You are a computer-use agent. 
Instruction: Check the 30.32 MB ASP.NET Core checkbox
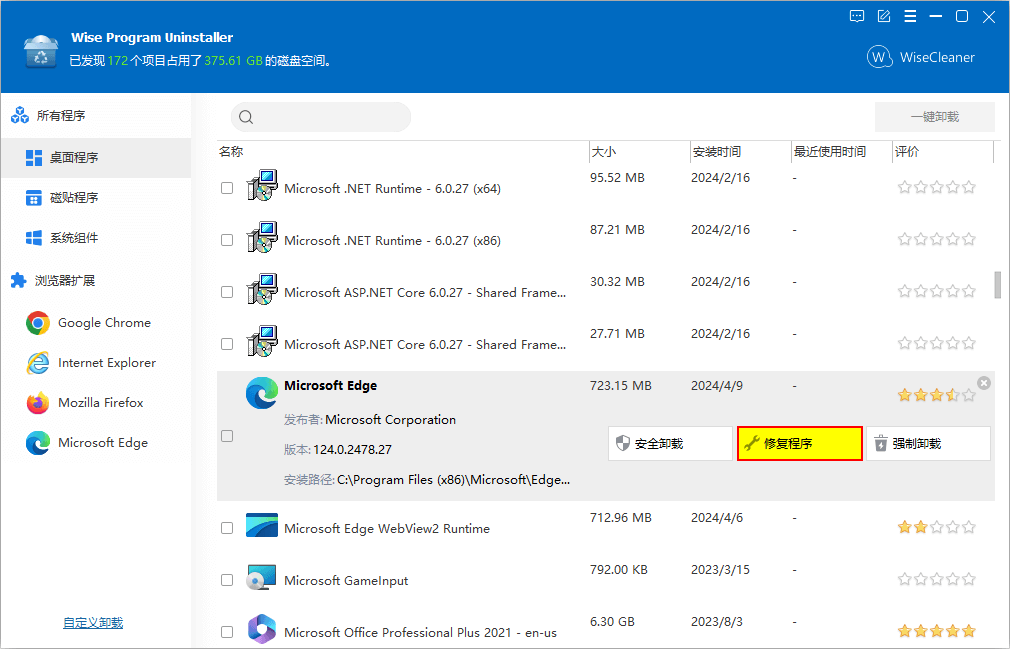pos(227,292)
